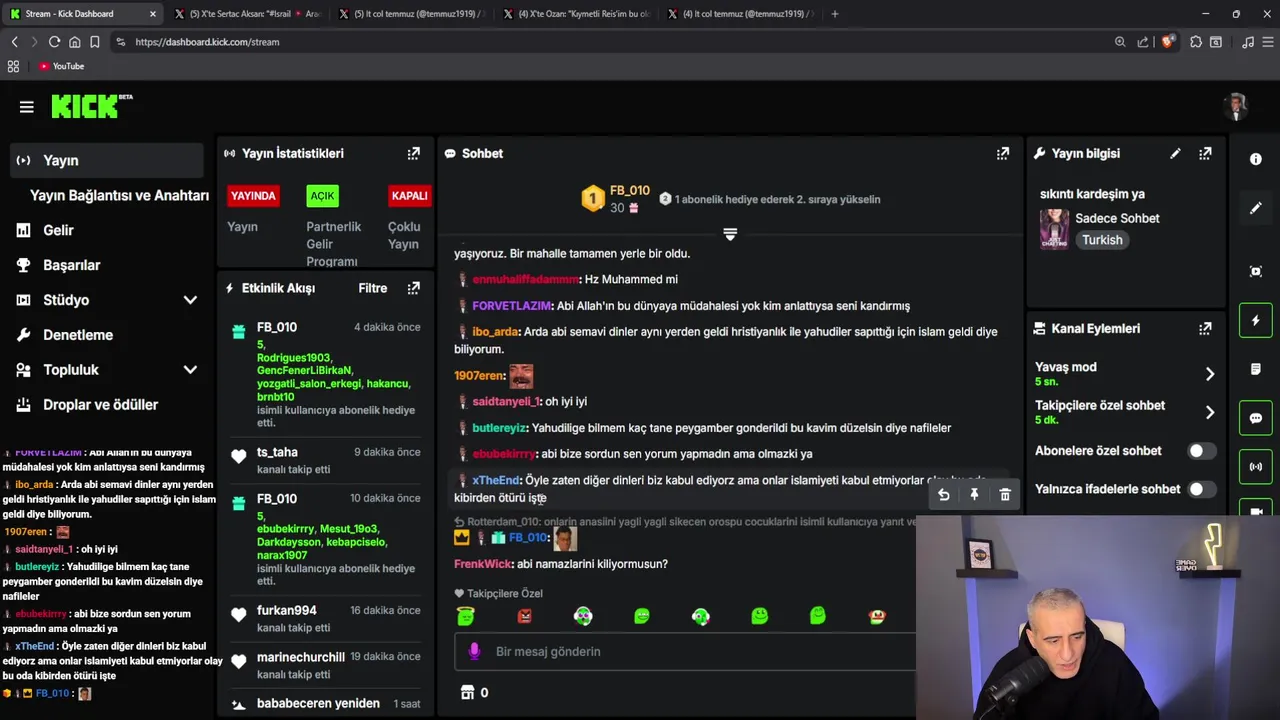Pop out the Etkinlik Akışı panel
Image resolution: width=1280 pixels, height=720 pixels.
point(413,288)
